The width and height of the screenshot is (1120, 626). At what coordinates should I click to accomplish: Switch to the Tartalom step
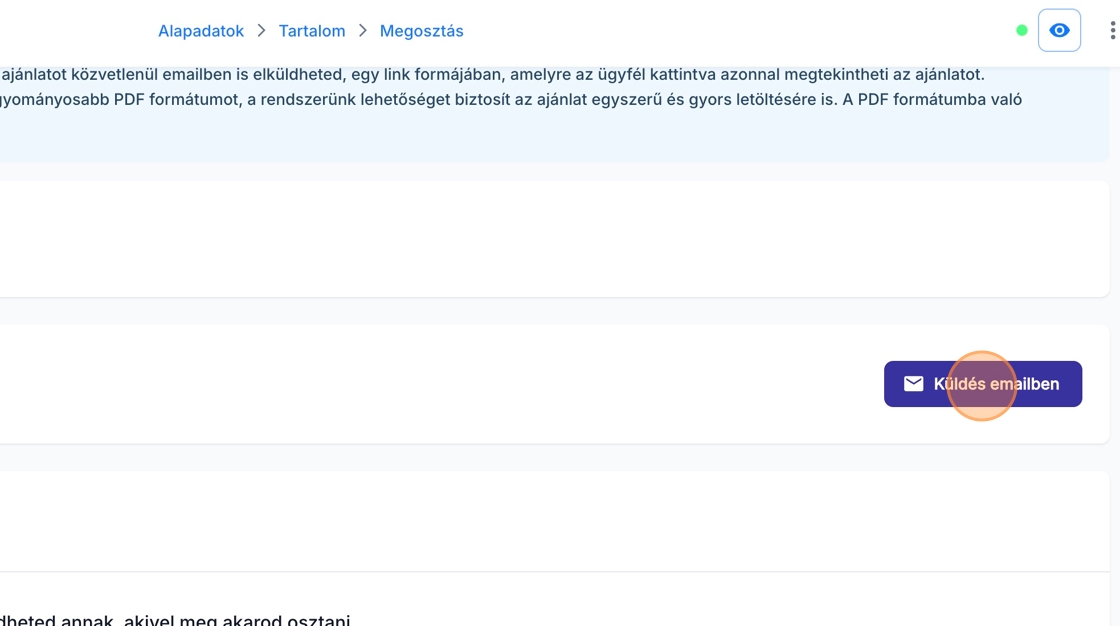pyautogui.click(x=312, y=31)
